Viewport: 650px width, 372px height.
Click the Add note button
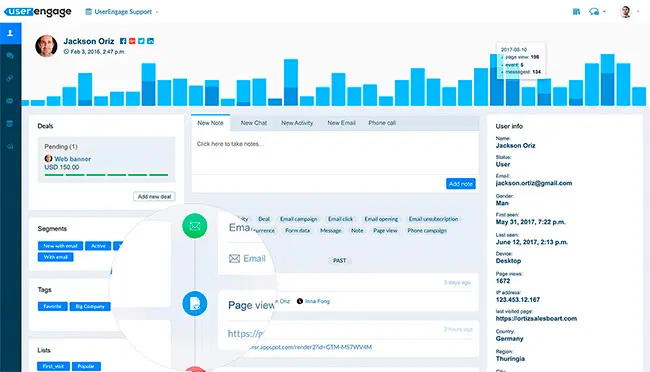[461, 184]
